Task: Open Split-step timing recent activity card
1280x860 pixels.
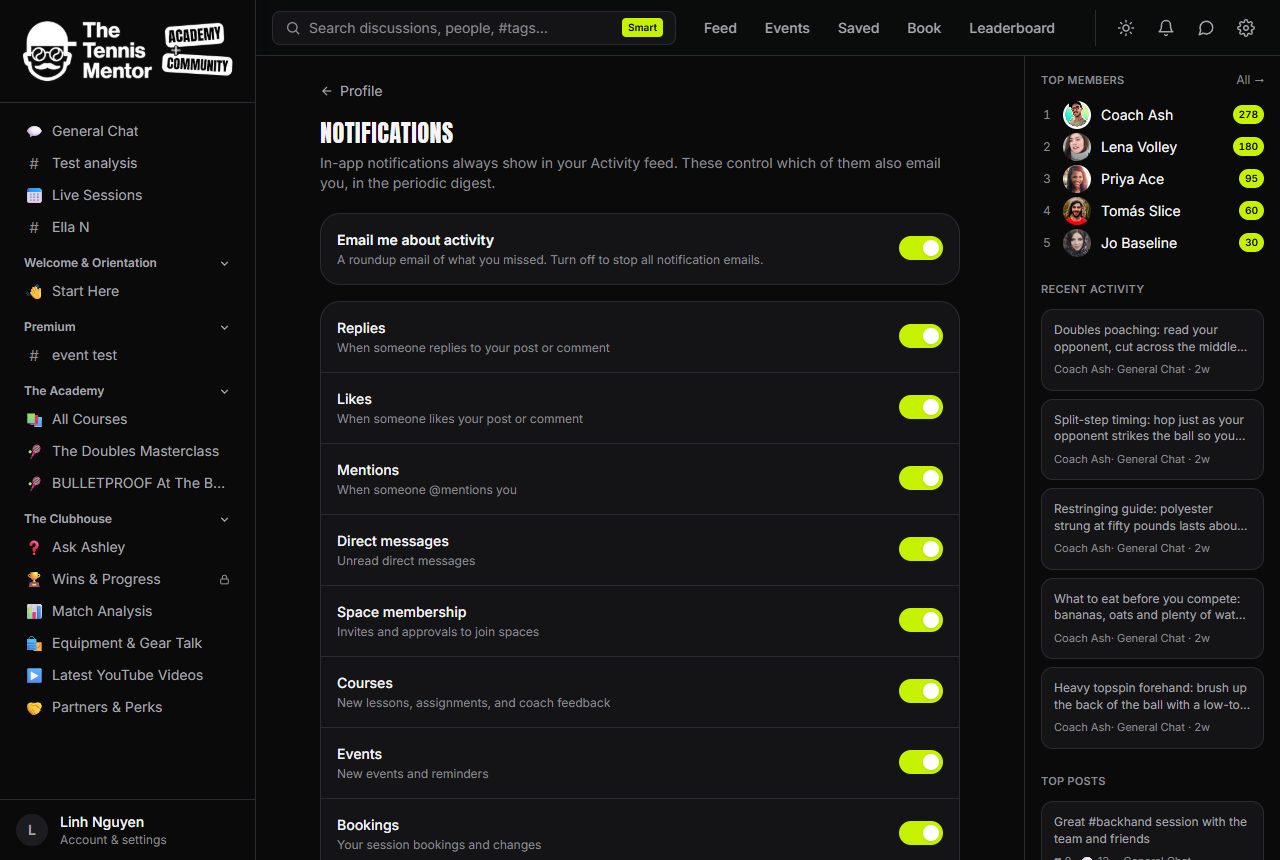Action: pos(1152,439)
